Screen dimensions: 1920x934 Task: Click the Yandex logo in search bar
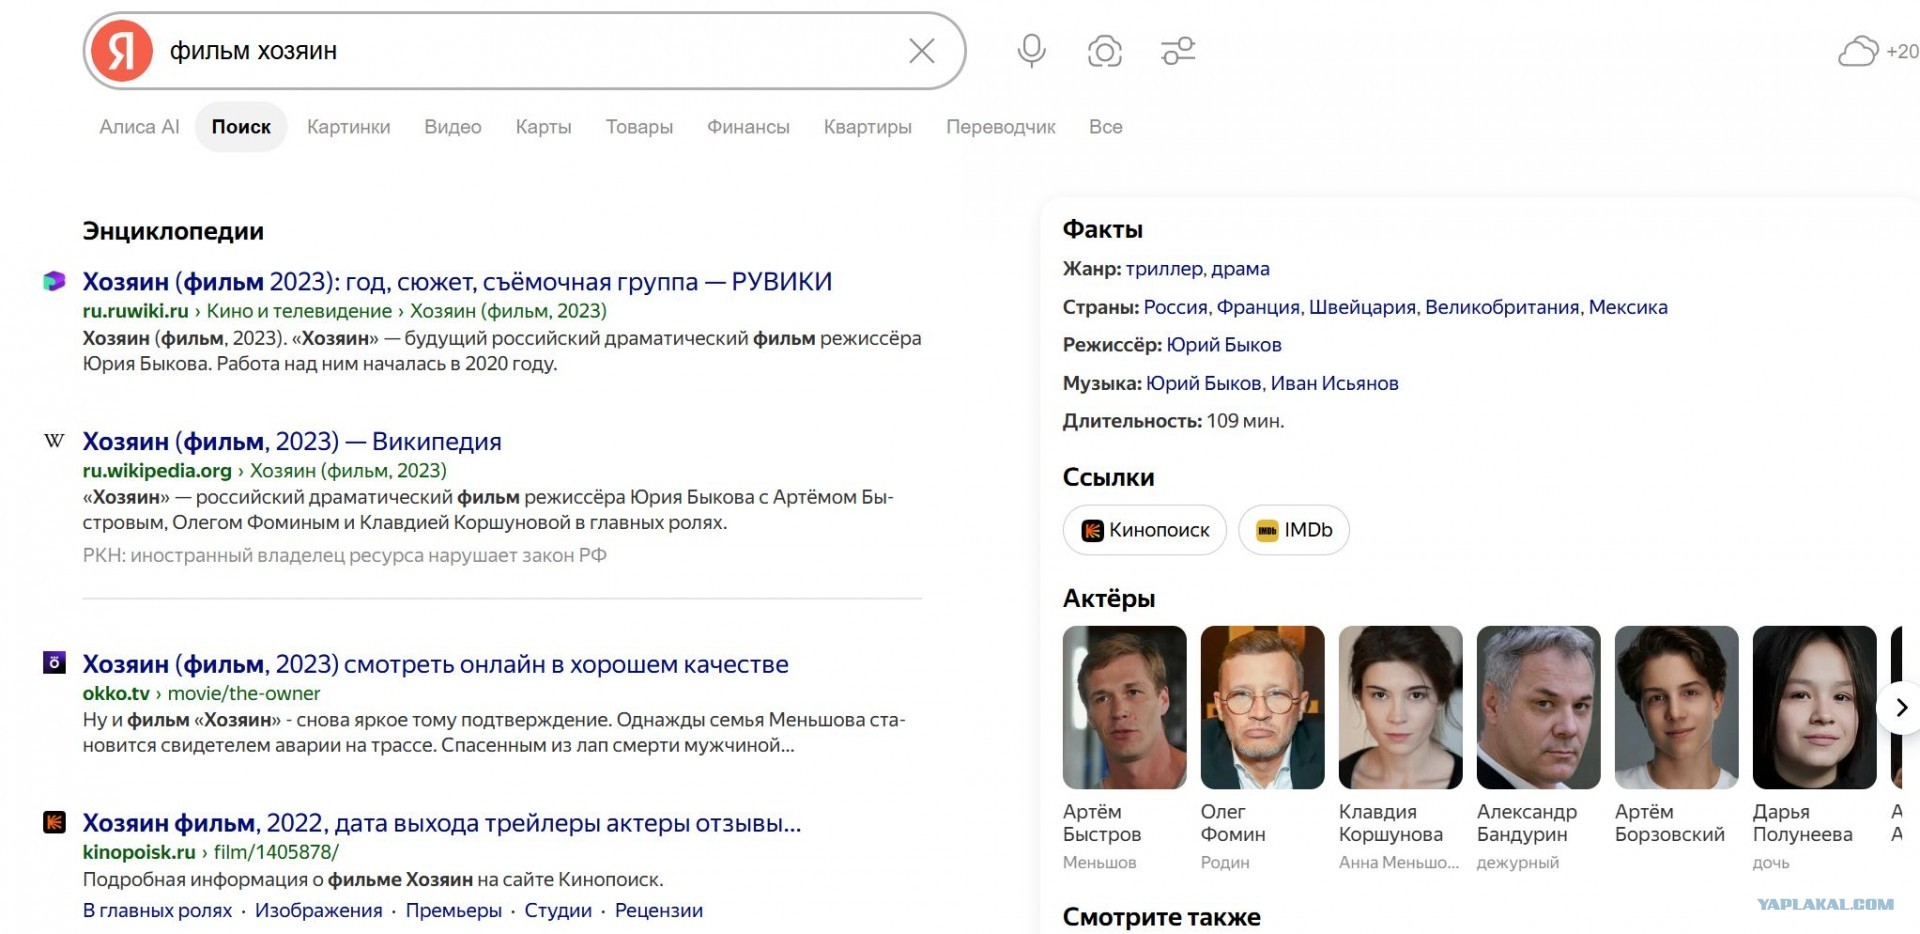point(121,51)
